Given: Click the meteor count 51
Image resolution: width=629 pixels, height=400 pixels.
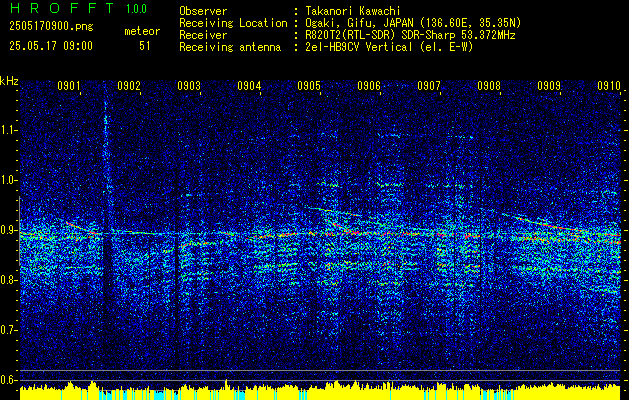Looking at the screenshot, I should [145, 46].
